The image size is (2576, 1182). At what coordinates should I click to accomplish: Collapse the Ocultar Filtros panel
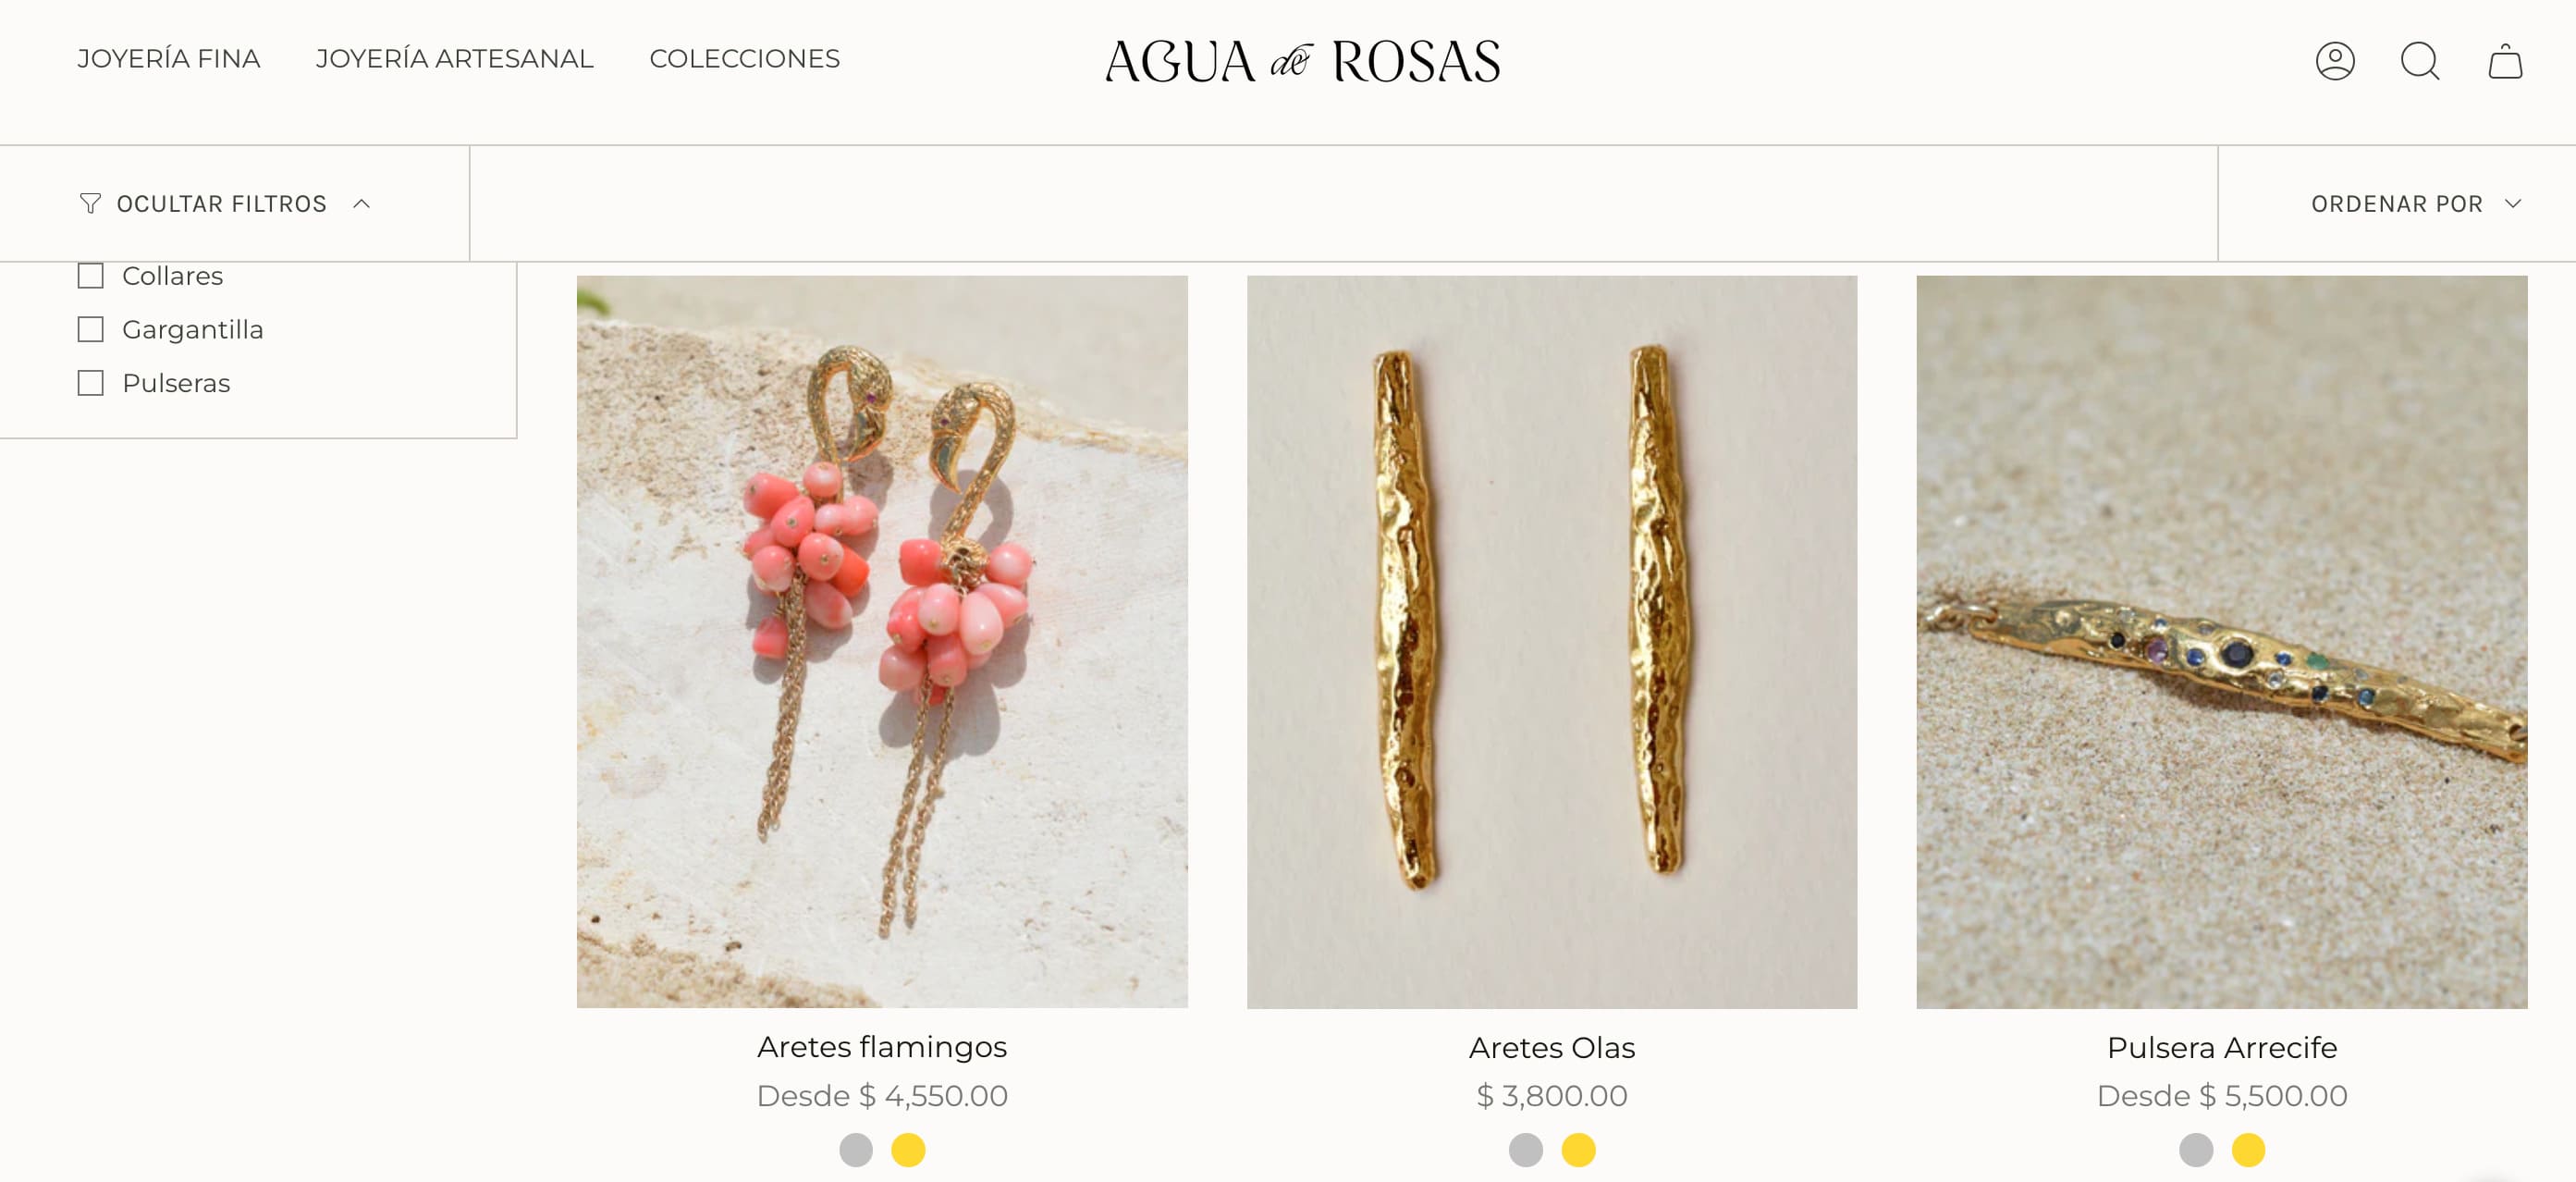click(x=225, y=204)
